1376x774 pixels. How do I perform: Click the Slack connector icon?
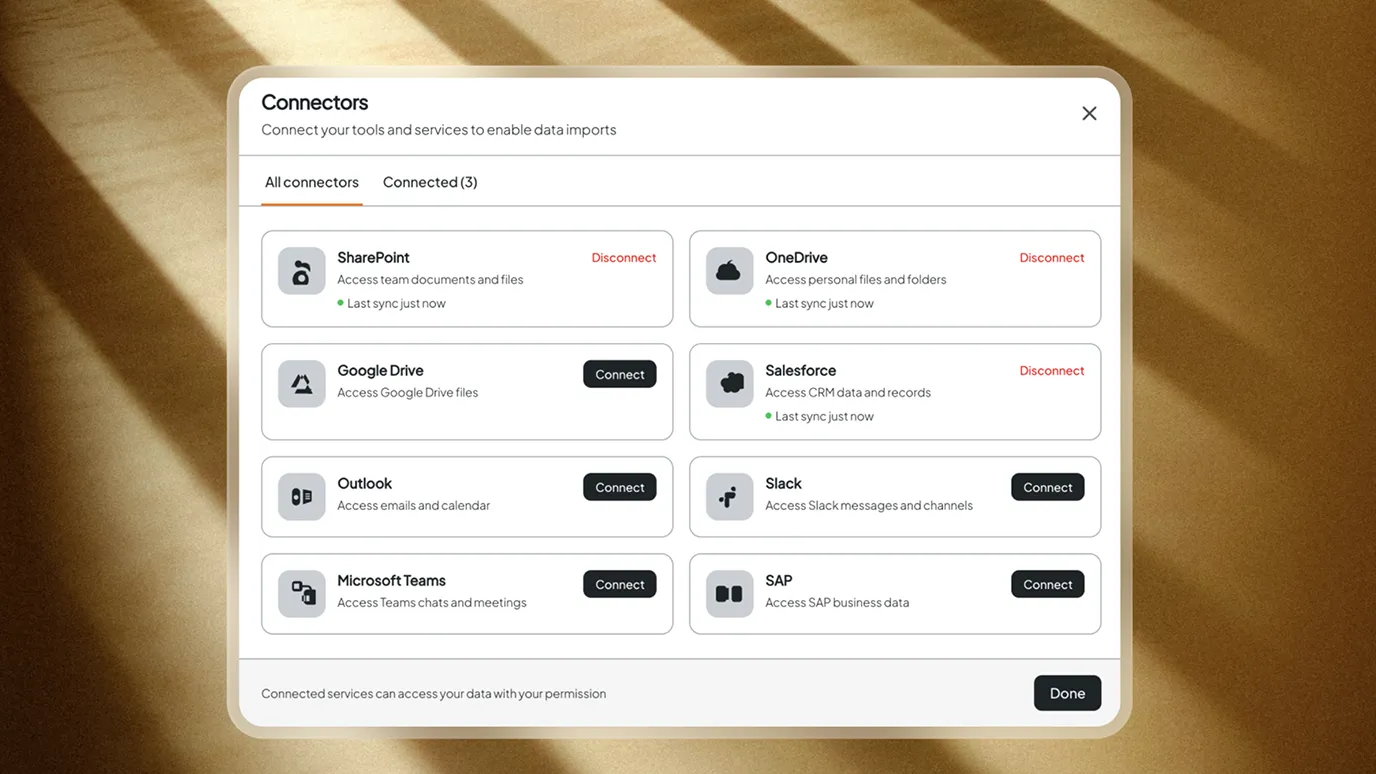(x=729, y=497)
